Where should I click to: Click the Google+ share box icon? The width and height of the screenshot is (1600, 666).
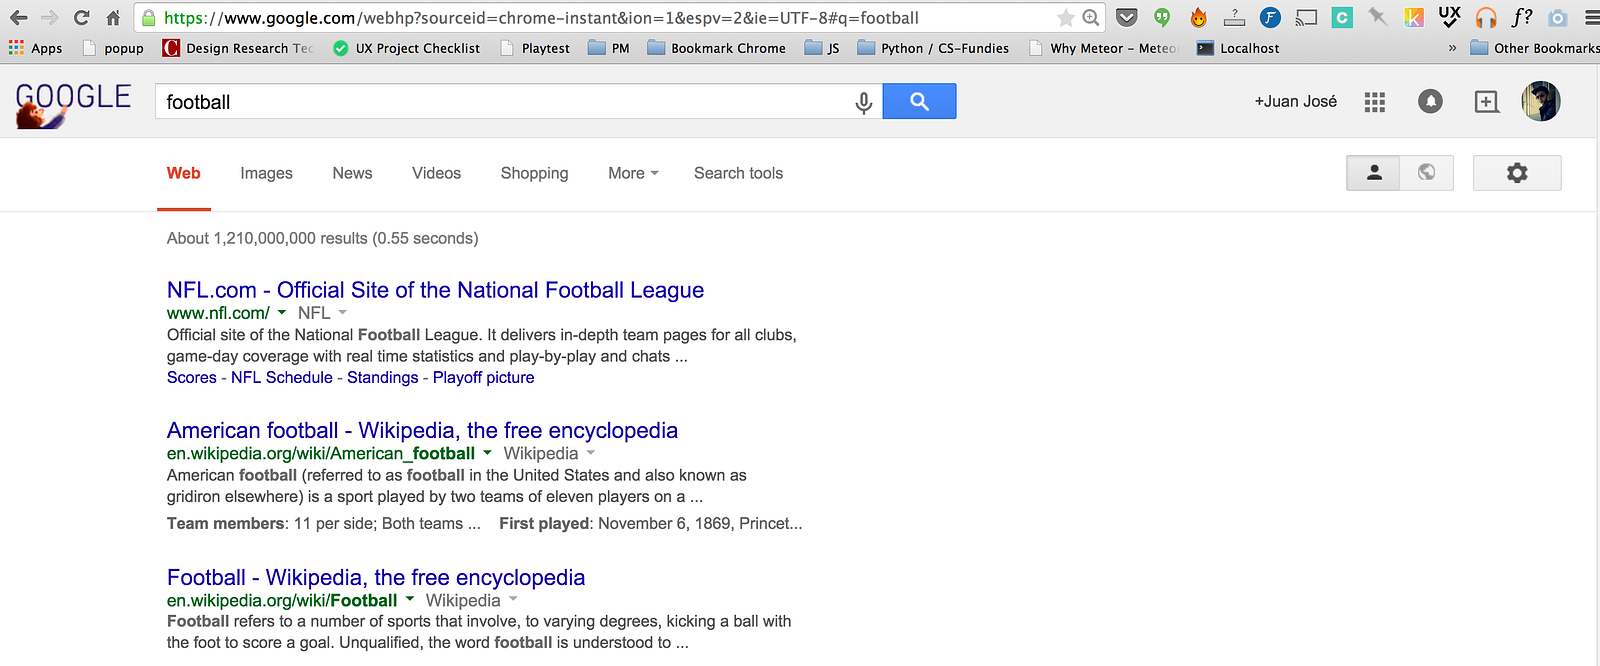[x=1486, y=102]
